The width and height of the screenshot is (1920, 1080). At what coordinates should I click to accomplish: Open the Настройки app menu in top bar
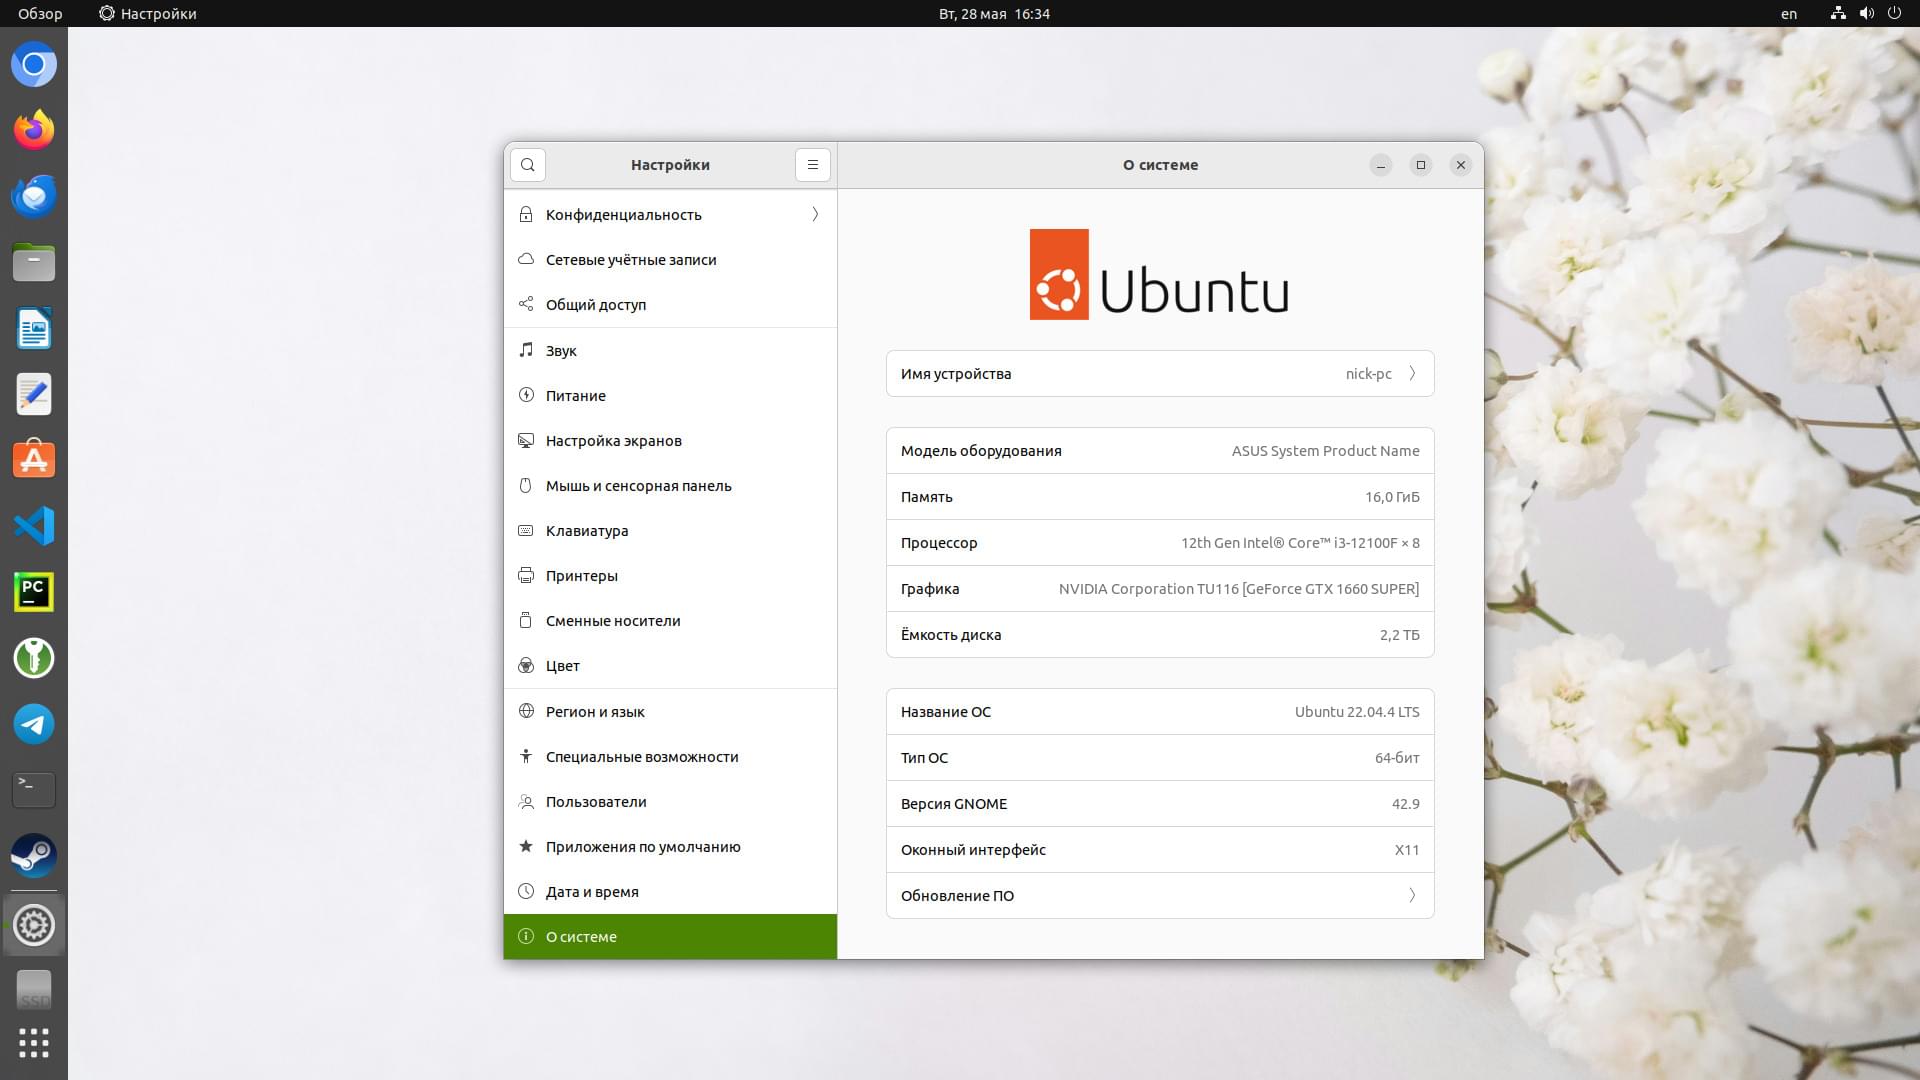click(x=148, y=14)
